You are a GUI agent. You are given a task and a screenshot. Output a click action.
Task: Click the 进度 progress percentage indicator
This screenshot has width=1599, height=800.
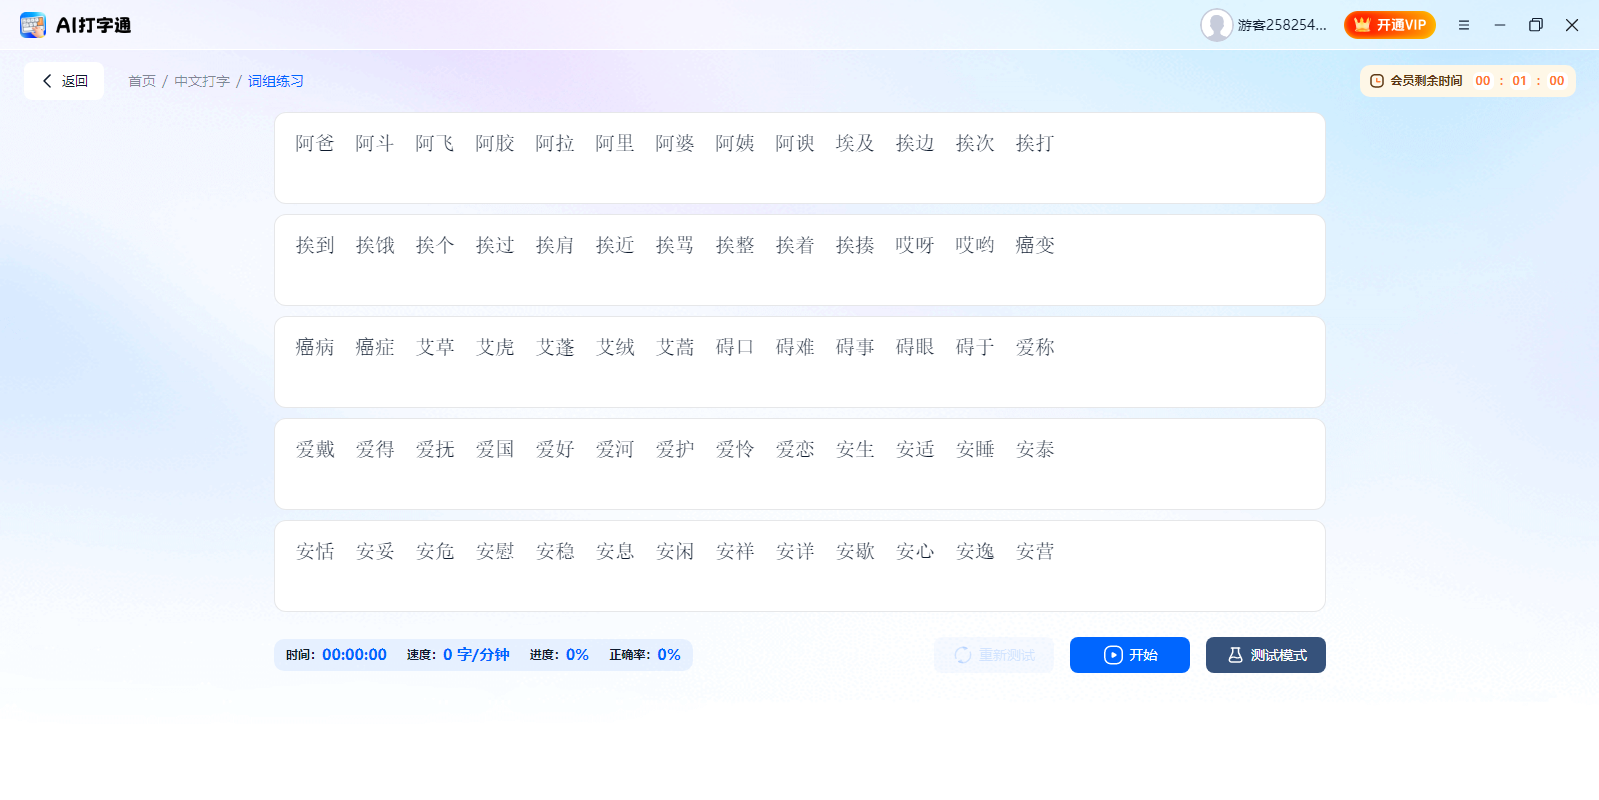point(577,655)
